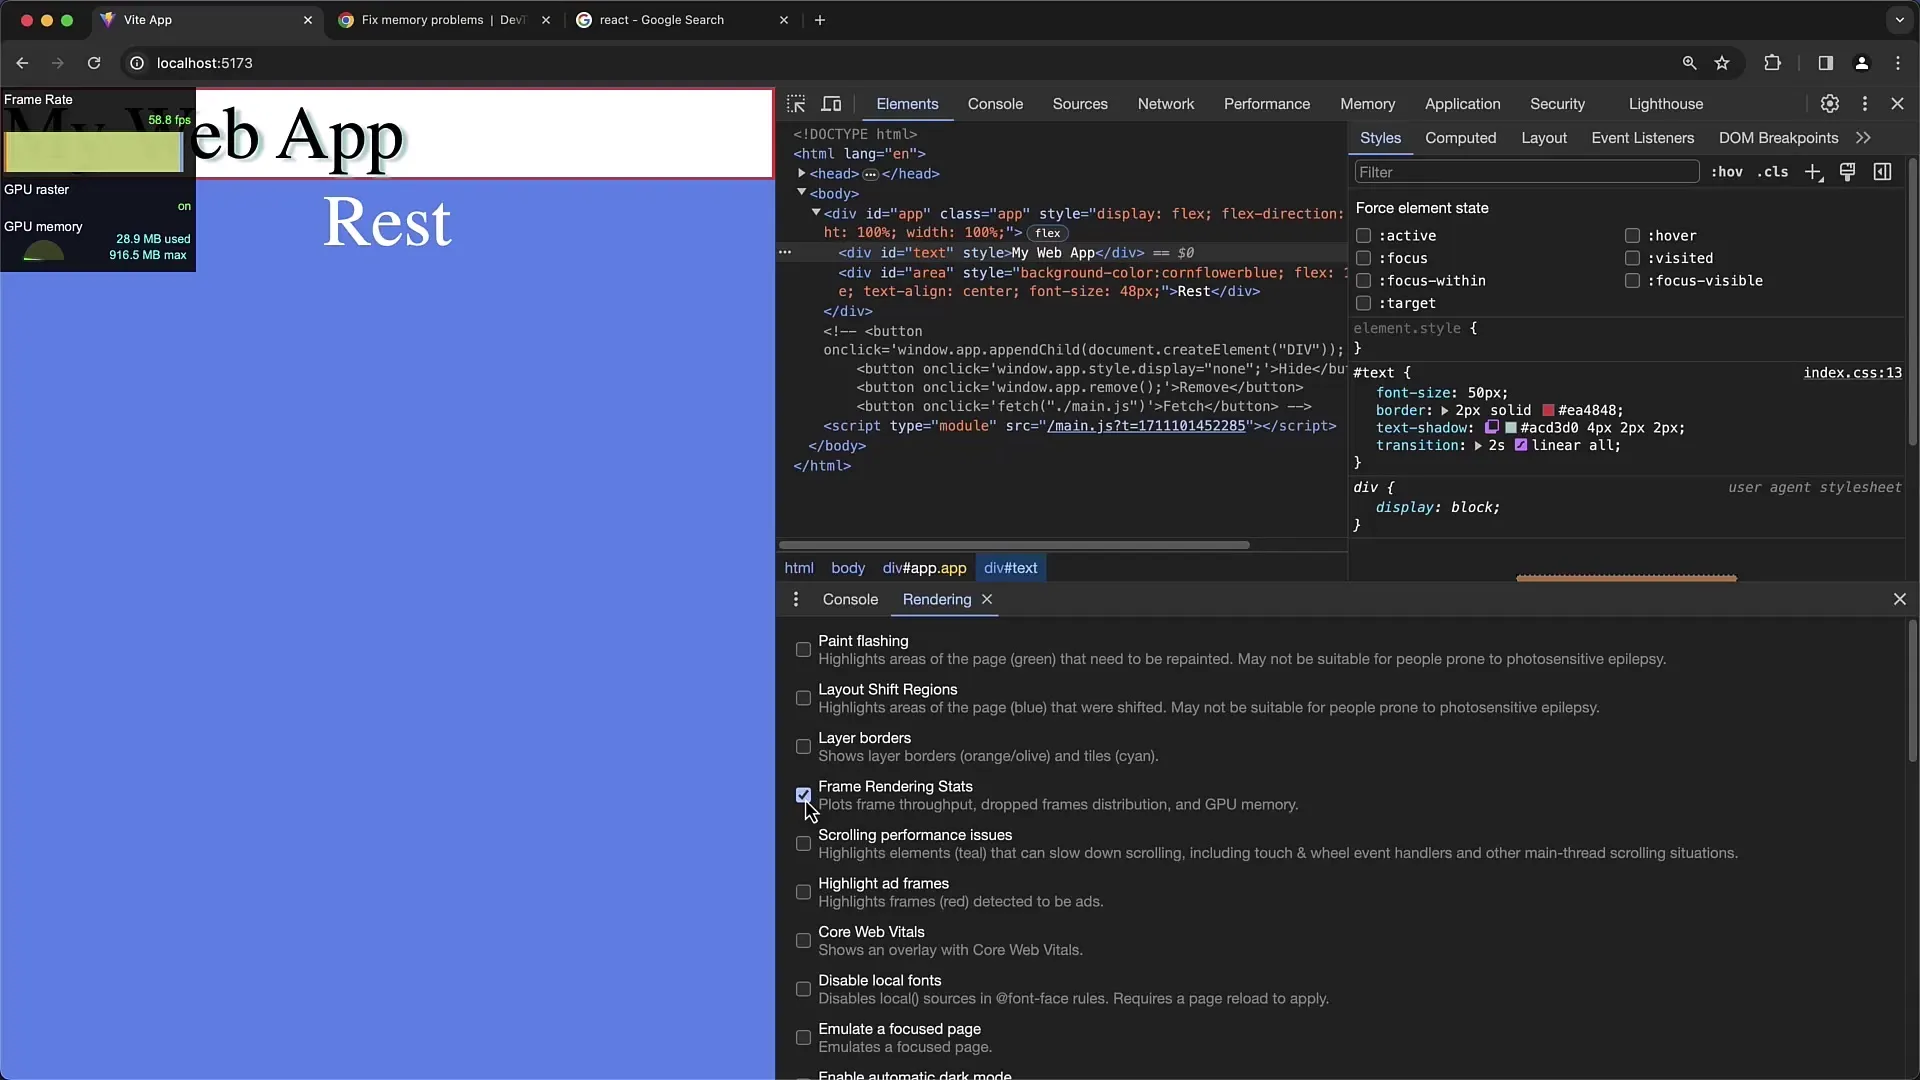Open DevTools settings gear
This screenshot has width=1920, height=1080.
1830,104
